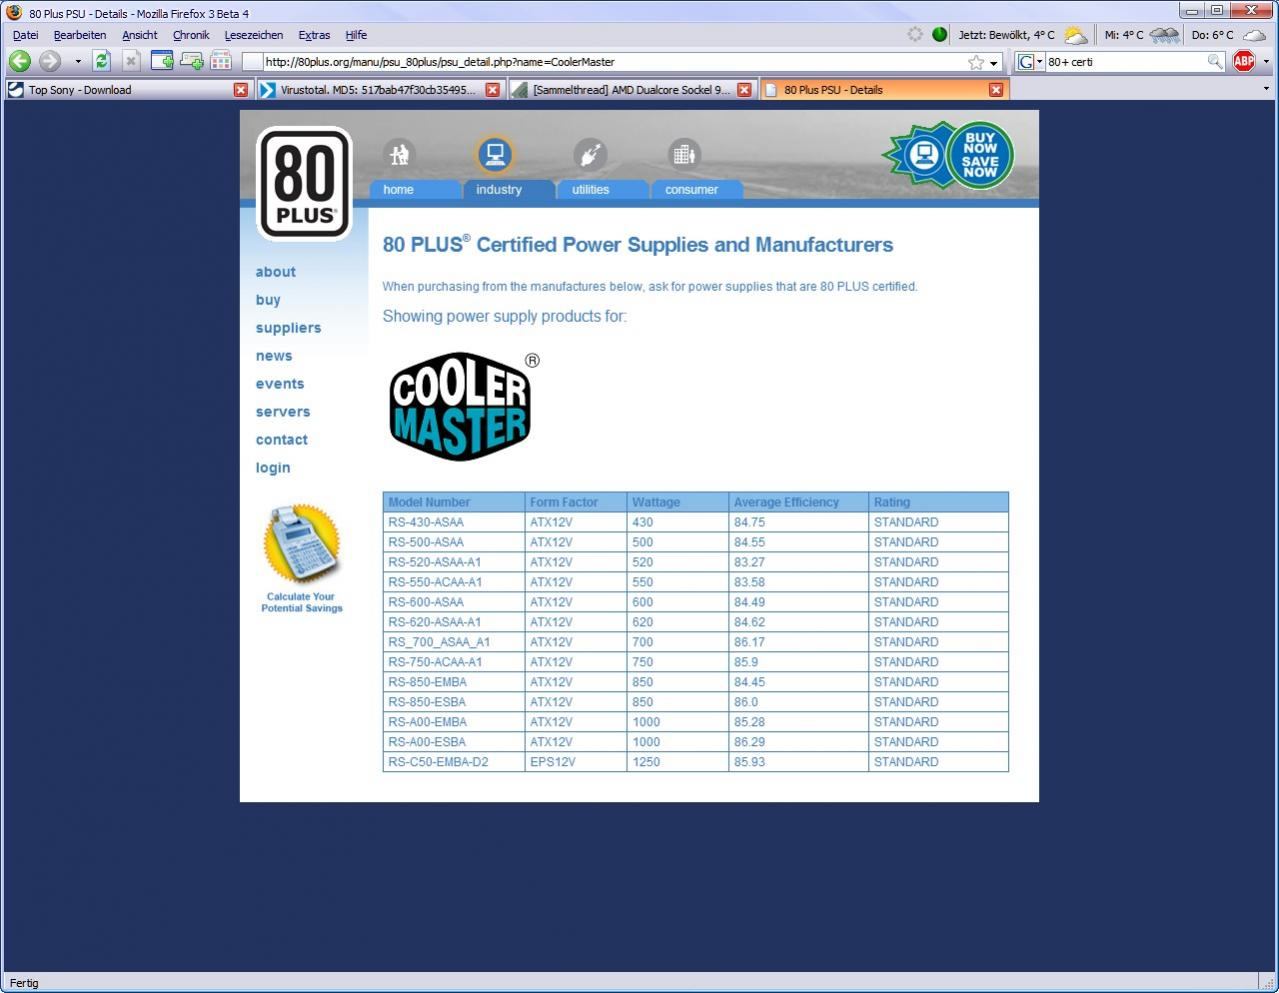This screenshot has height=993, width=1279.
Task: Select the RS-430-ASAA model cell
Action: pyautogui.click(x=454, y=522)
